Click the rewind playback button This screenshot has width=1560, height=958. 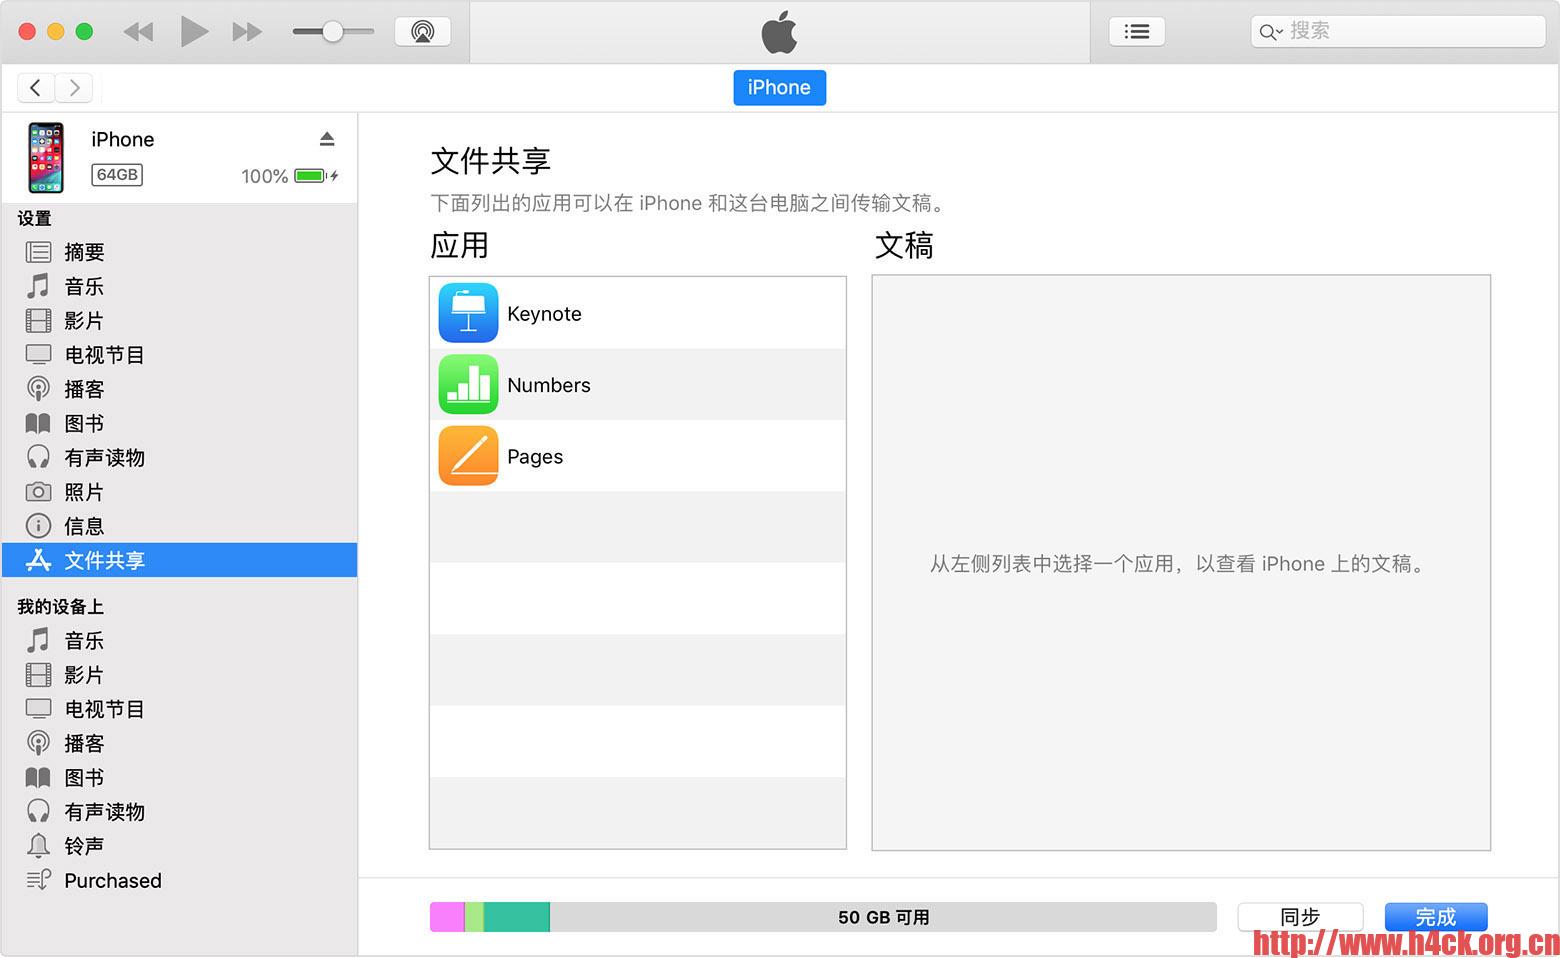(138, 32)
